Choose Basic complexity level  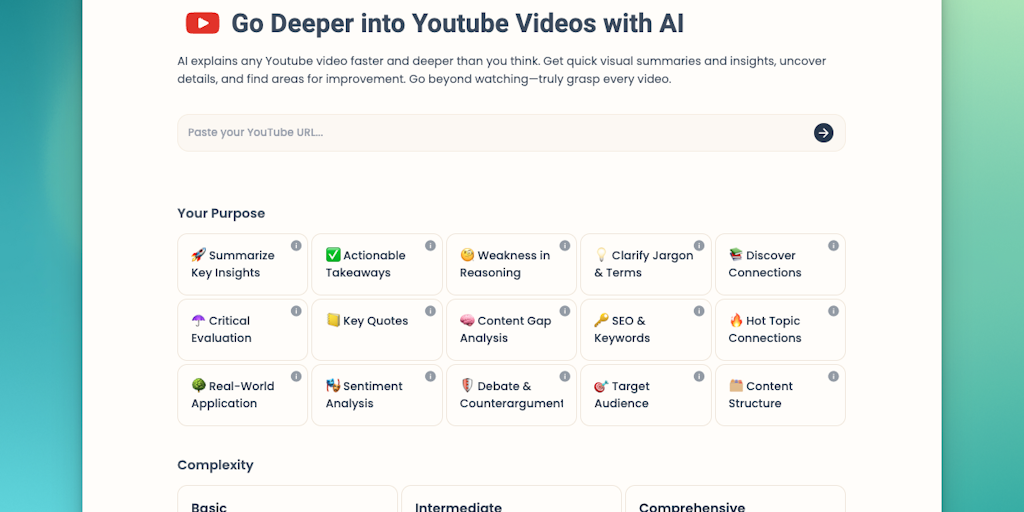point(288,502)
